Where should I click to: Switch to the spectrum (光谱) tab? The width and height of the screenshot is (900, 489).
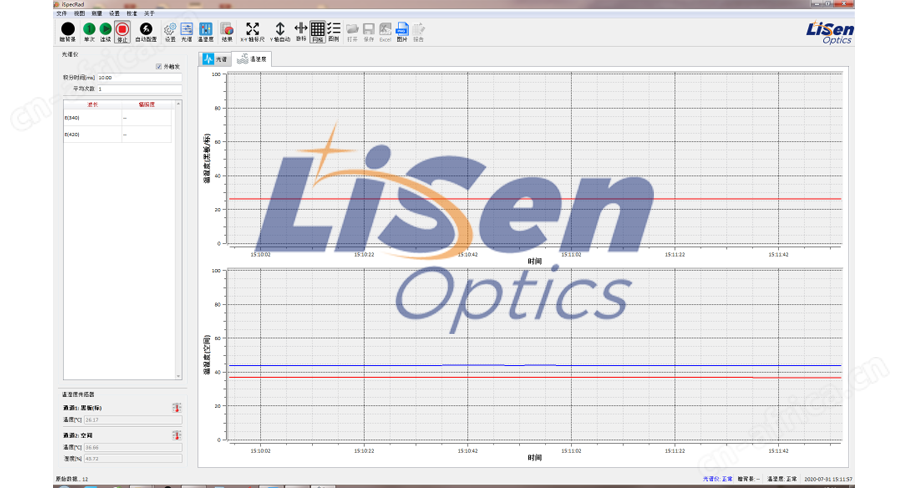point(215,59)
